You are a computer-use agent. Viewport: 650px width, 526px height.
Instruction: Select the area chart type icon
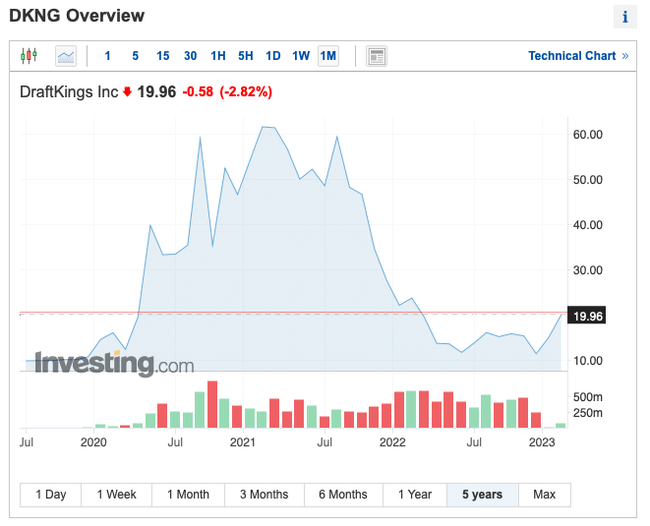click(x=66, y=56)
